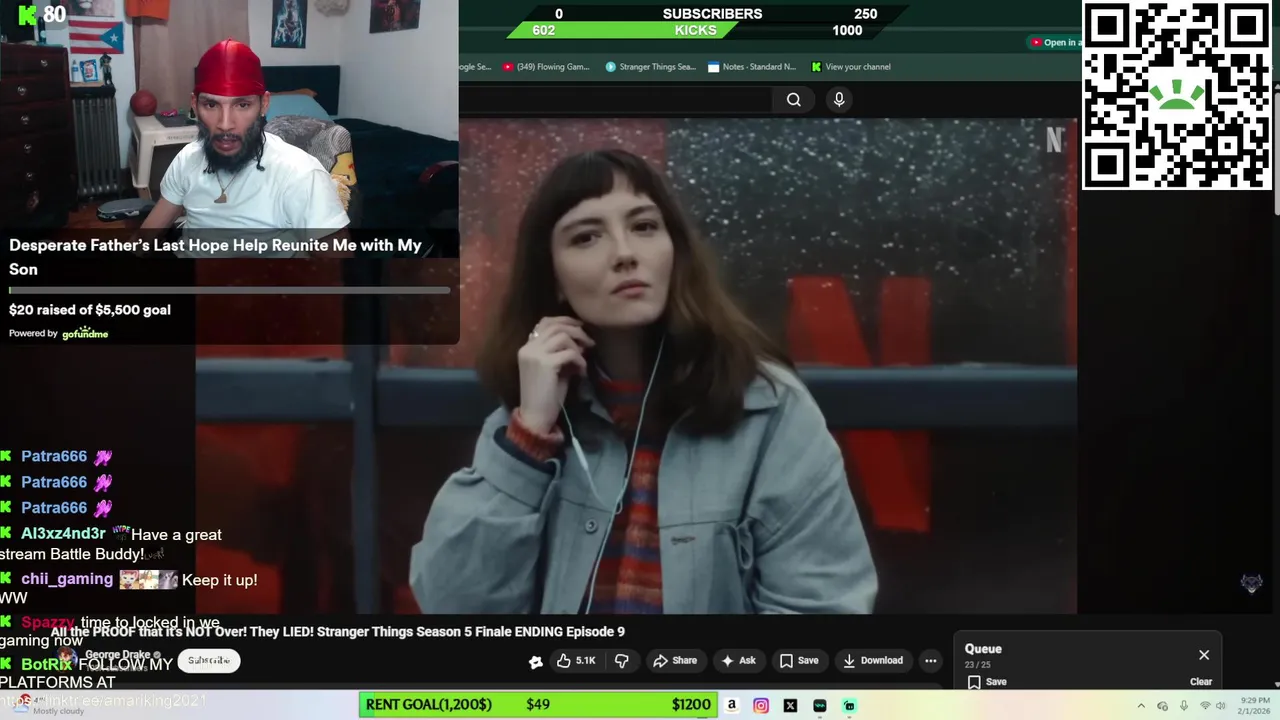Click the chat username BotRix
The width and height of the screenshot is (1280, 720).
pyautogui.click(x=46, y=664)
